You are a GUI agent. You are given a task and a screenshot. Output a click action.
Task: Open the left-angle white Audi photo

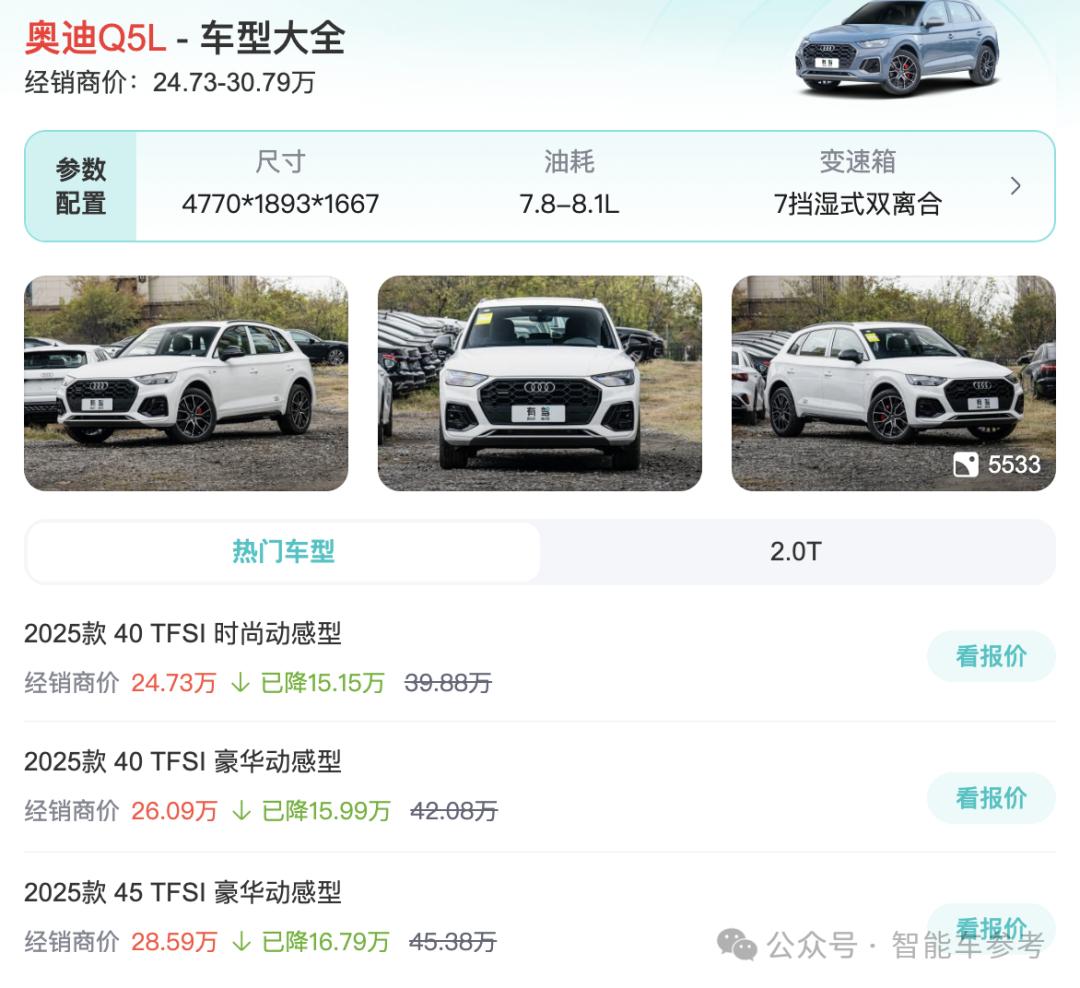pyautogui.click(x=186, y=383)
